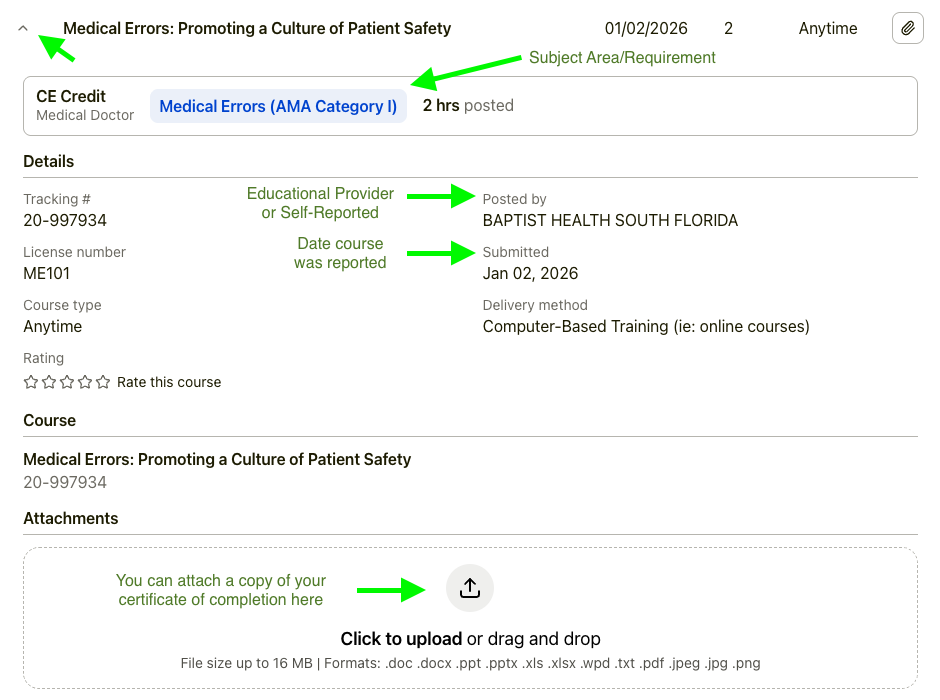
Task: Select the second rating star
Action: point(49,382)
